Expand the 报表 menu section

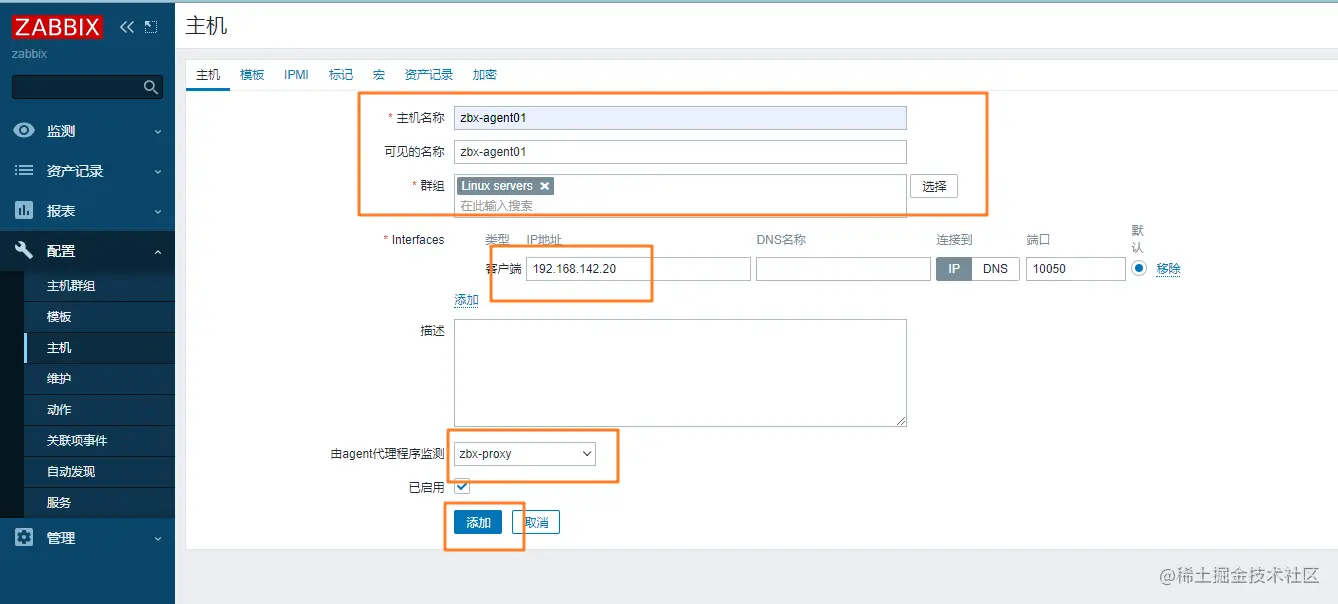pos(87,211)
